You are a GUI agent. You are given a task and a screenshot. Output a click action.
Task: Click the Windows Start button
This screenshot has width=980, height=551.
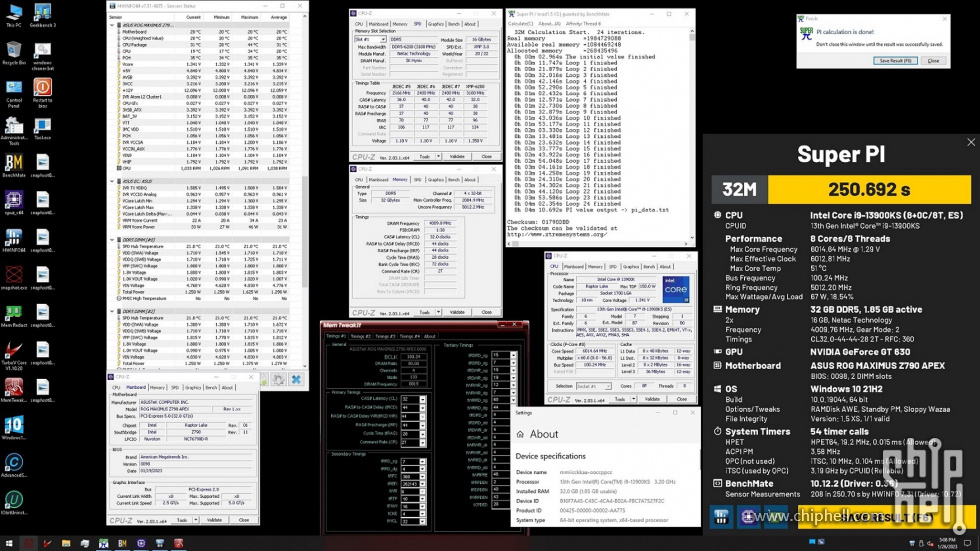click(x=9, y=544)
